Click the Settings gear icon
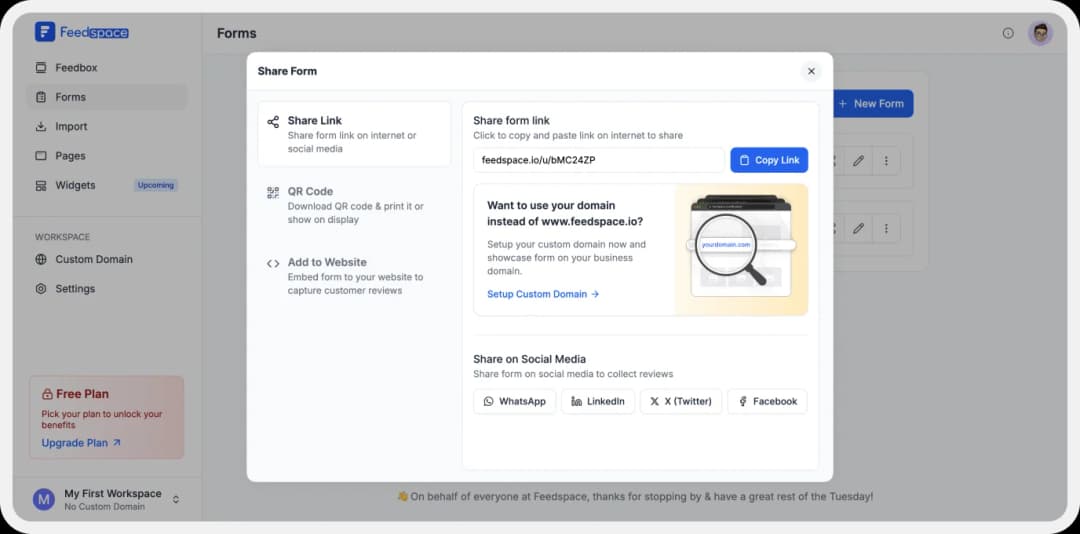Viewport: 1080px width, 534px height. click(41, 289)
